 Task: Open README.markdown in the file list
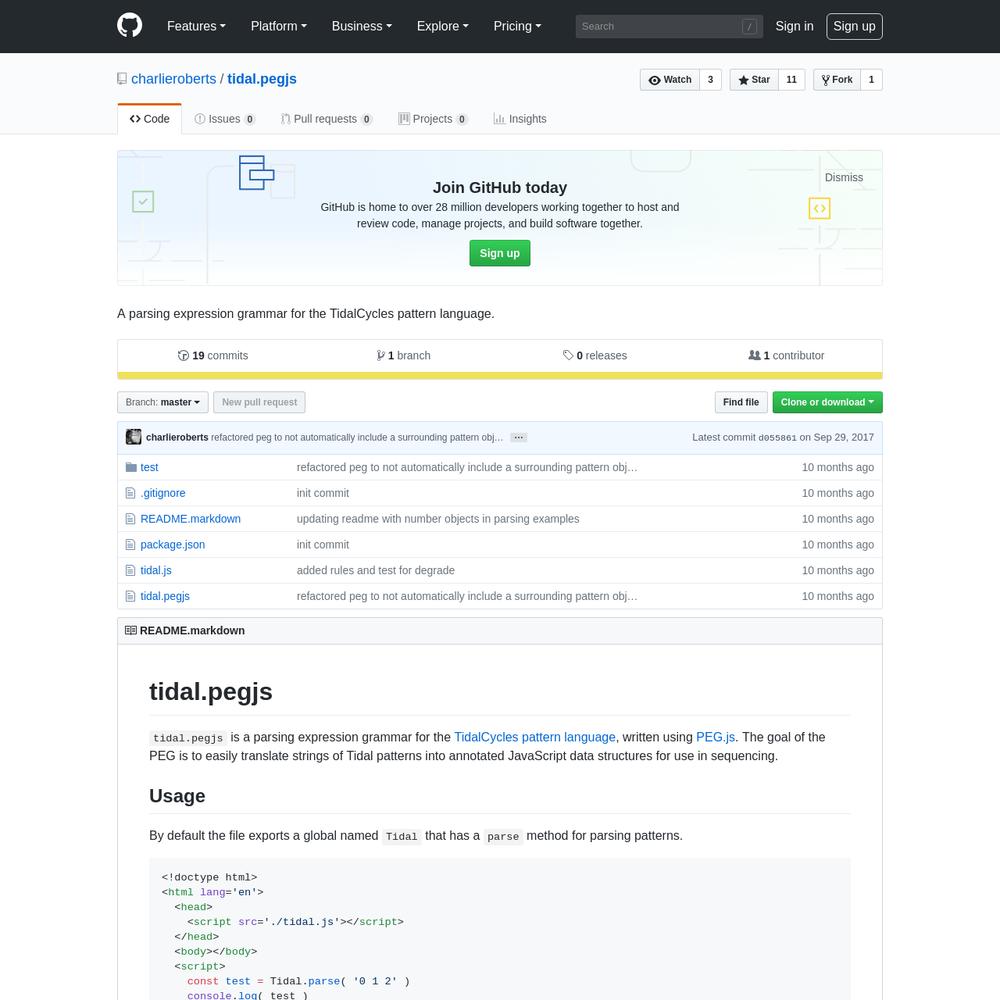tap(191, 519)
